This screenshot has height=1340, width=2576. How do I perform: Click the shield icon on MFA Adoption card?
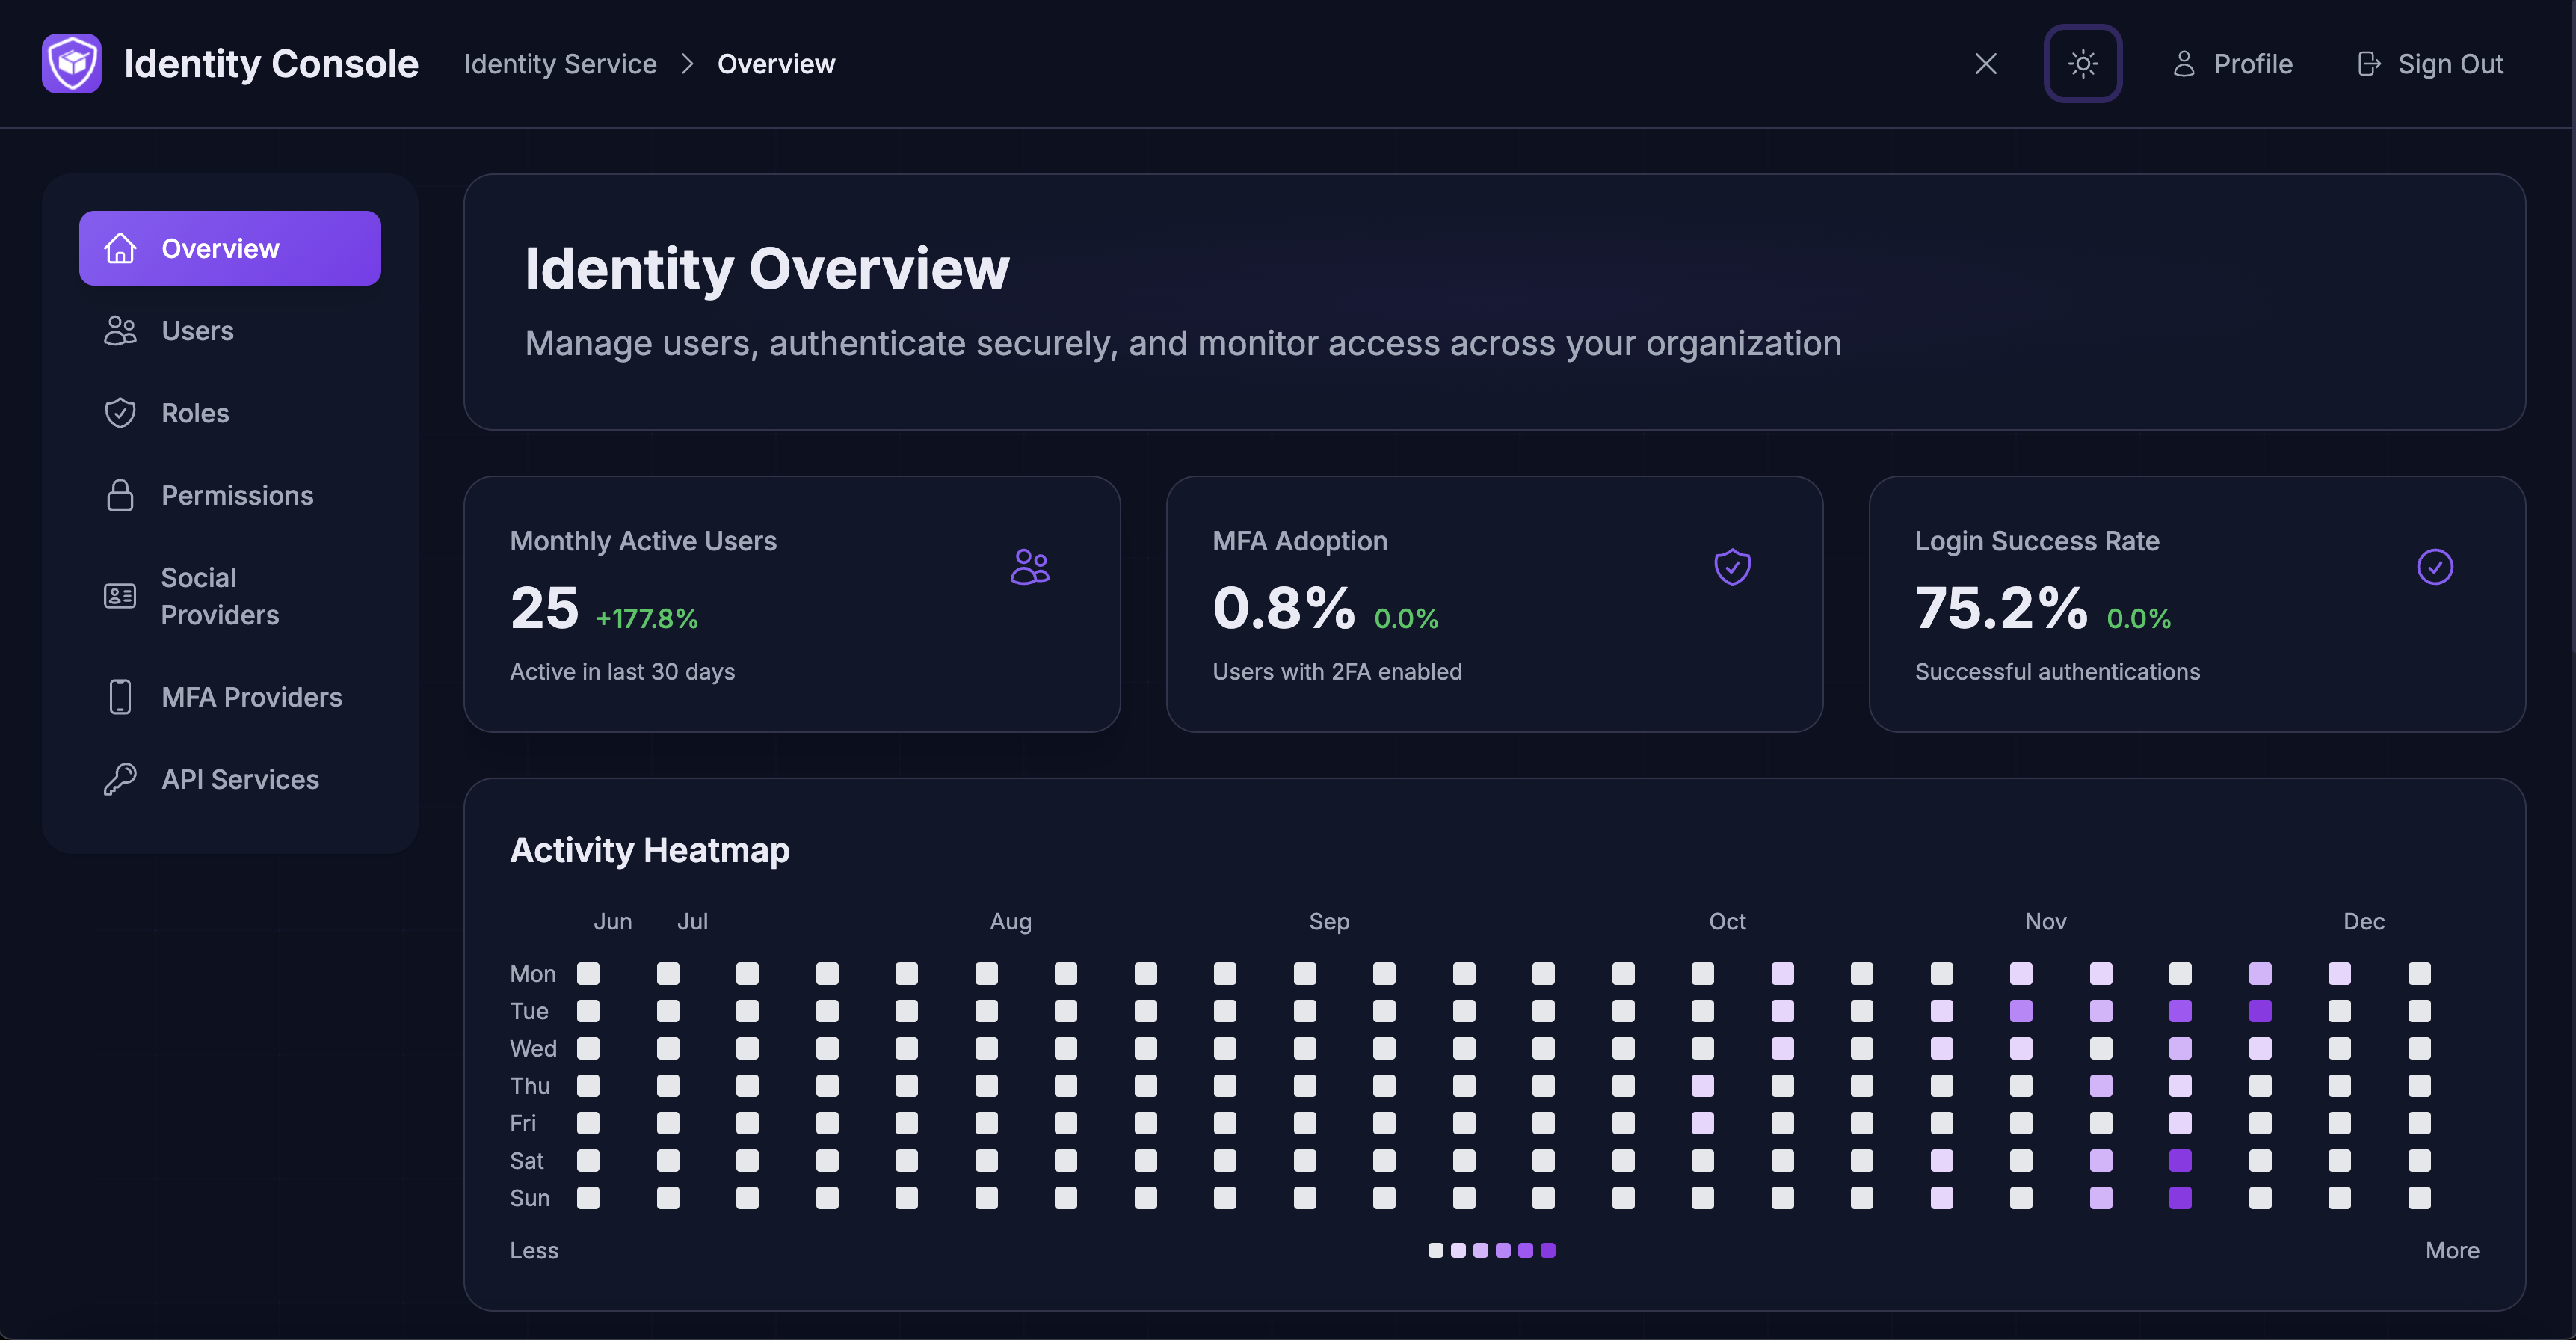click(1732, 566)
